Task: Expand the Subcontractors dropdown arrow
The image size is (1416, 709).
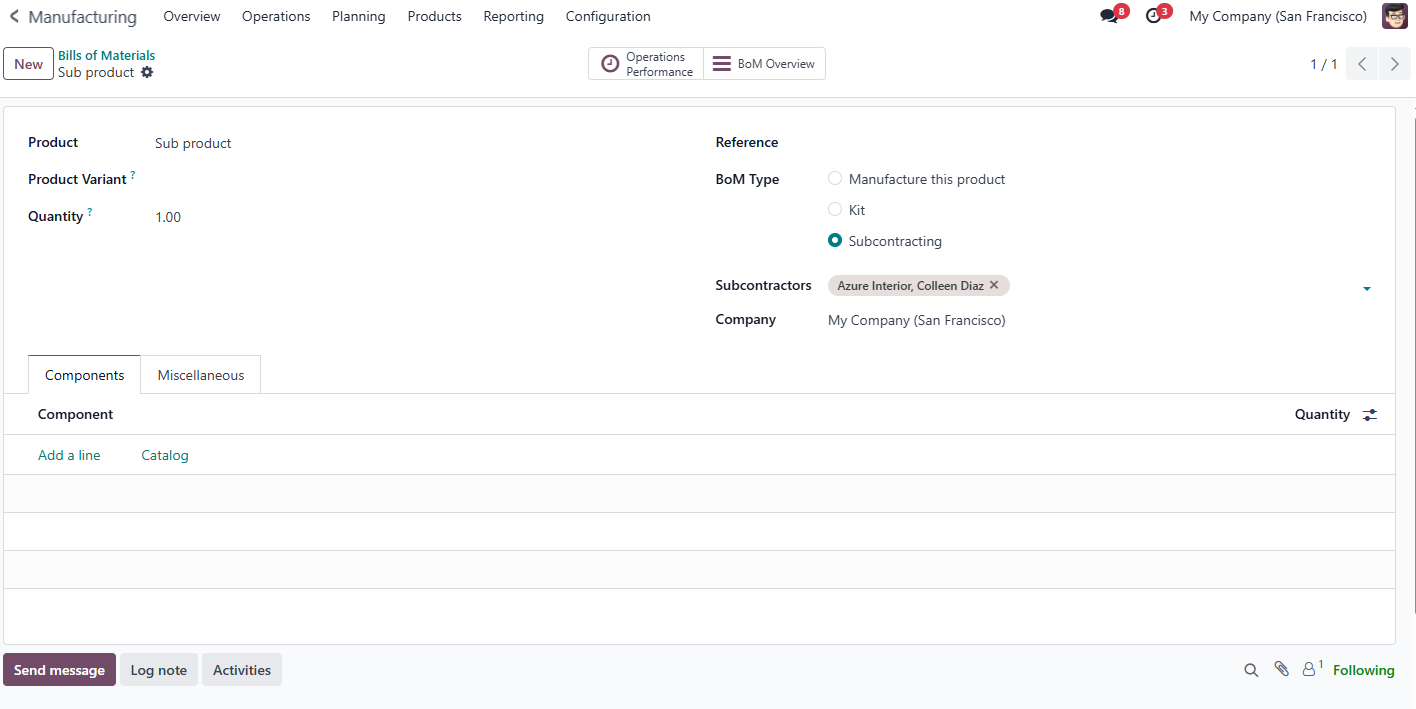Action: pyautogui.click(x=1367, y=289)
